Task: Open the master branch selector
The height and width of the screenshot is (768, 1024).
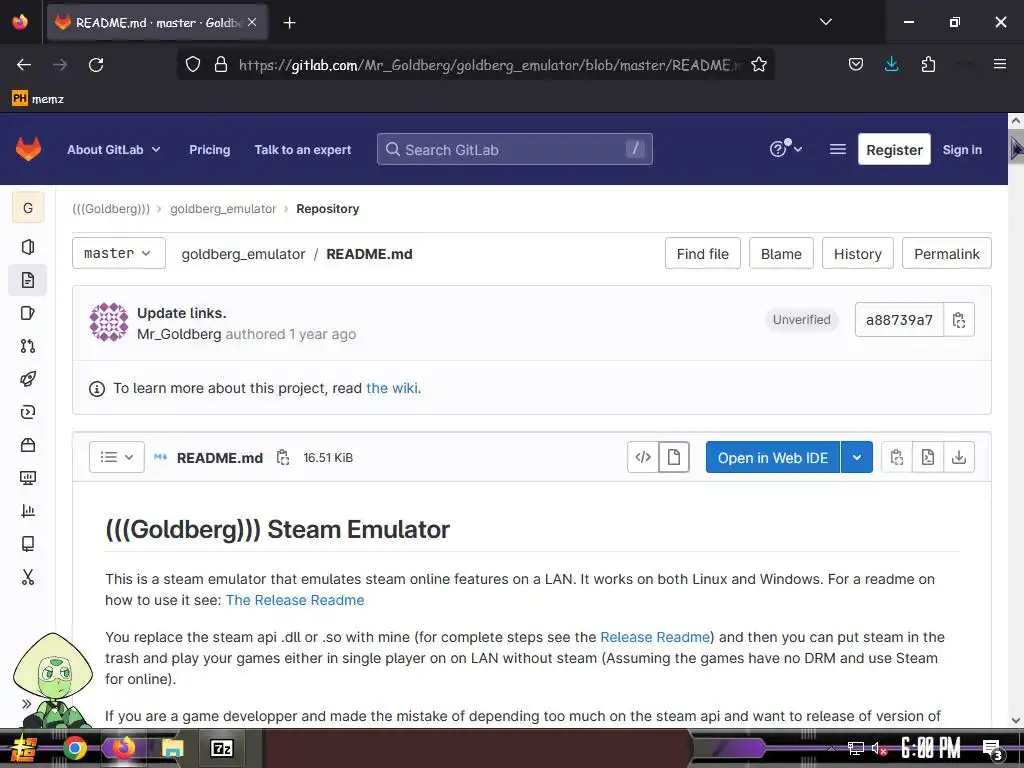Action: click(118, 253)
